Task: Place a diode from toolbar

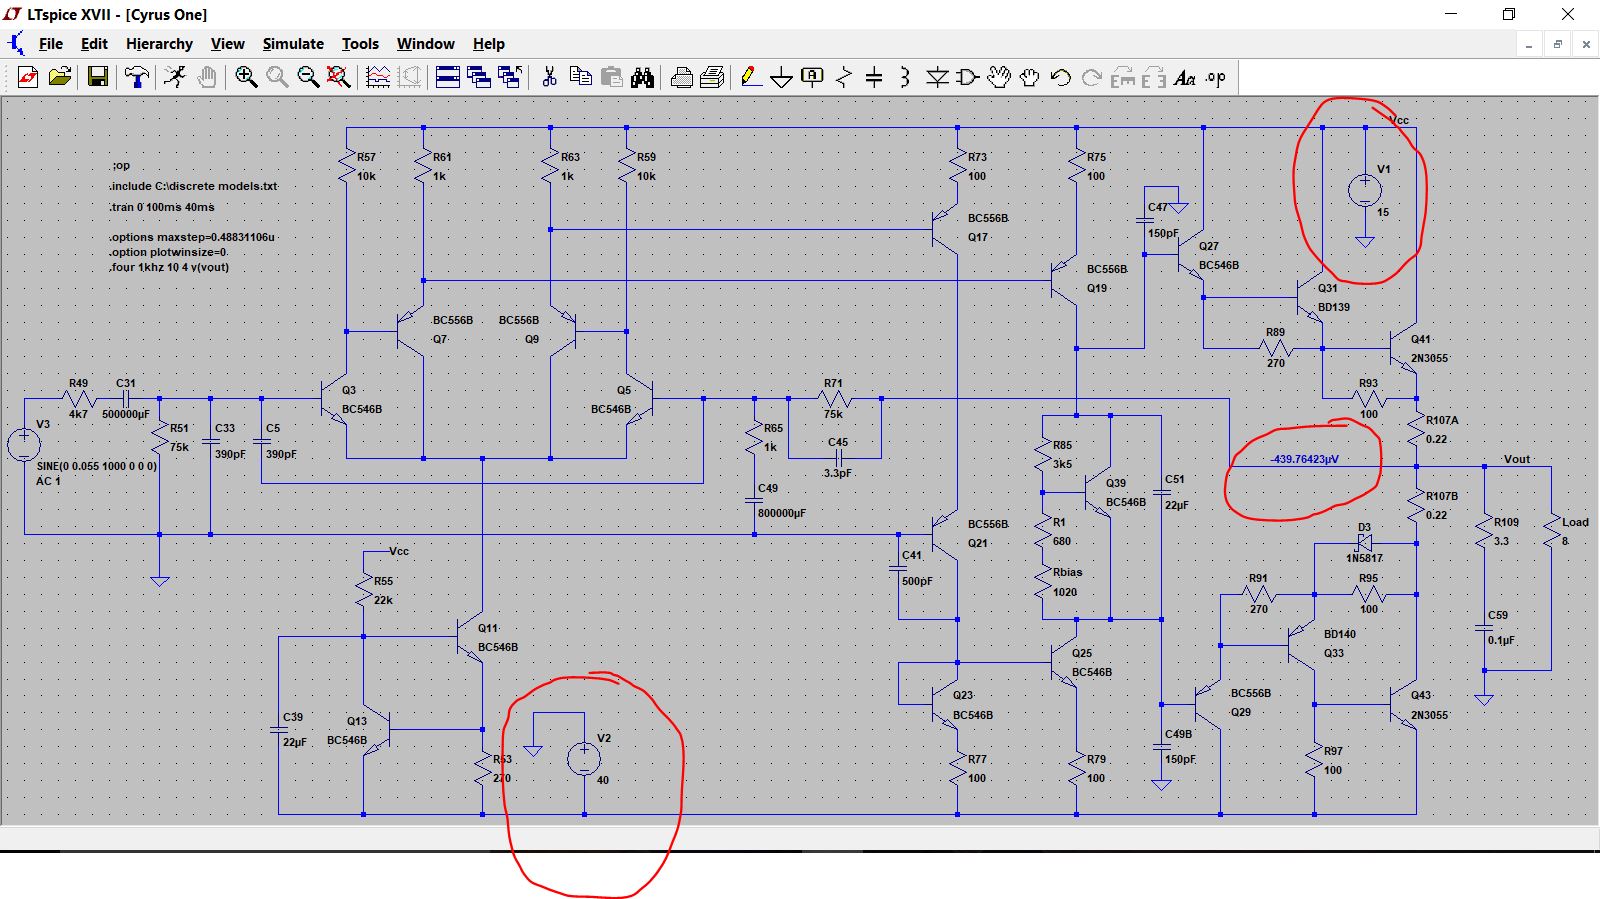Action: [937, 77]
